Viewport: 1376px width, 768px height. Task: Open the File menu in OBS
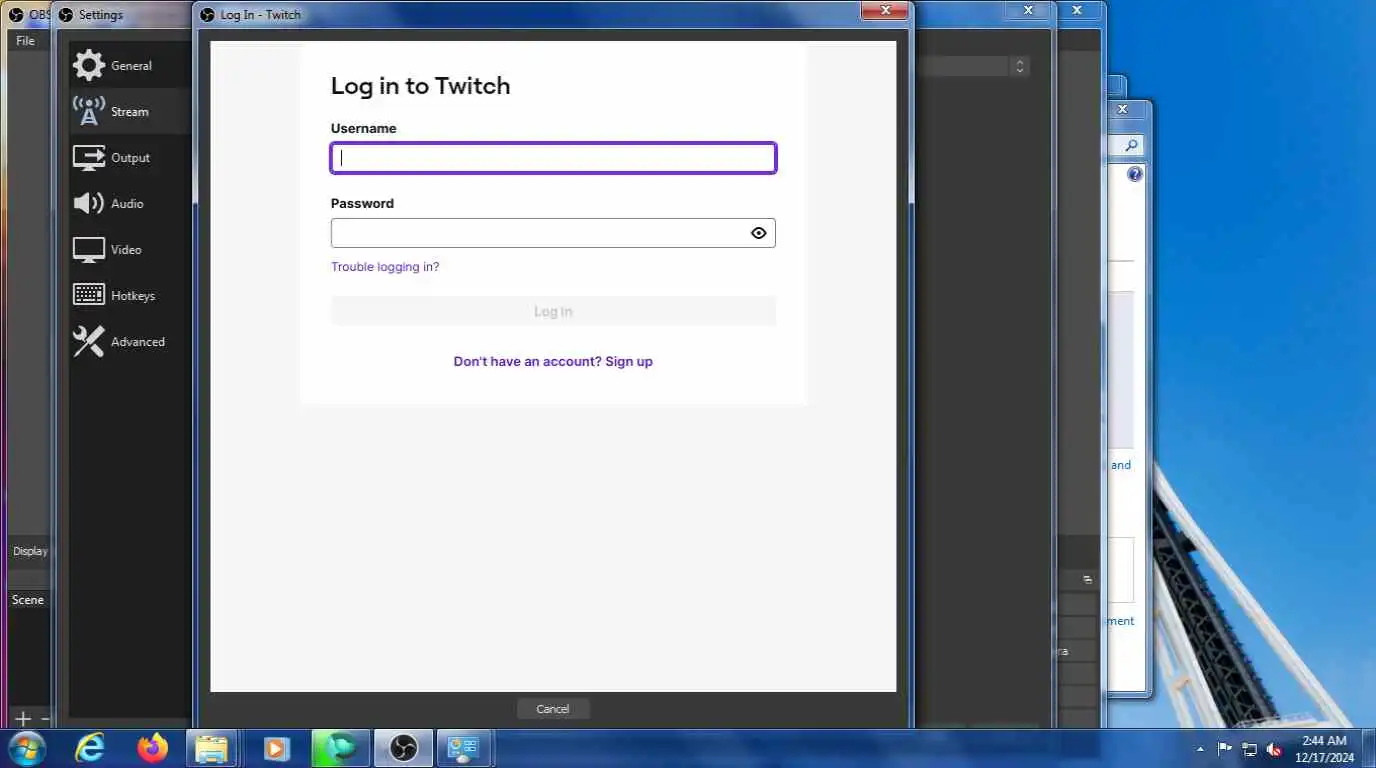(x=25, y=41)
